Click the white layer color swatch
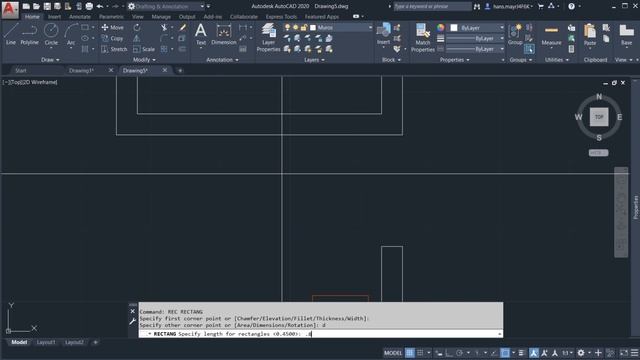The image size is (640, 360). pyautogui.click(x=313, y=27)
